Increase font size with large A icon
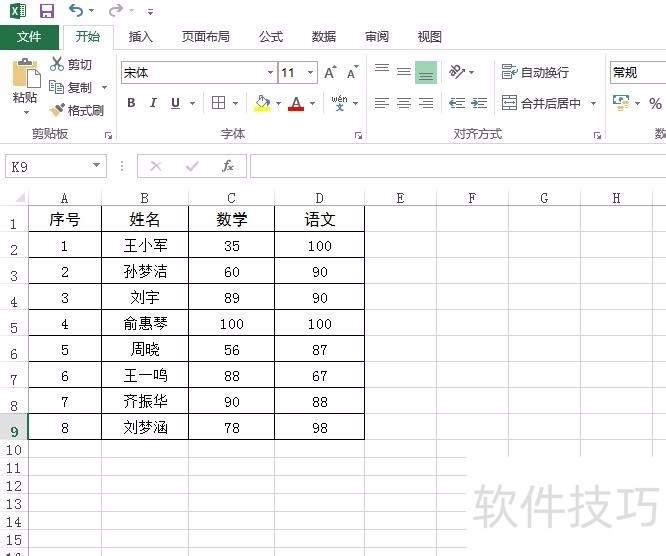666x556 pixels. coord(330,73)
